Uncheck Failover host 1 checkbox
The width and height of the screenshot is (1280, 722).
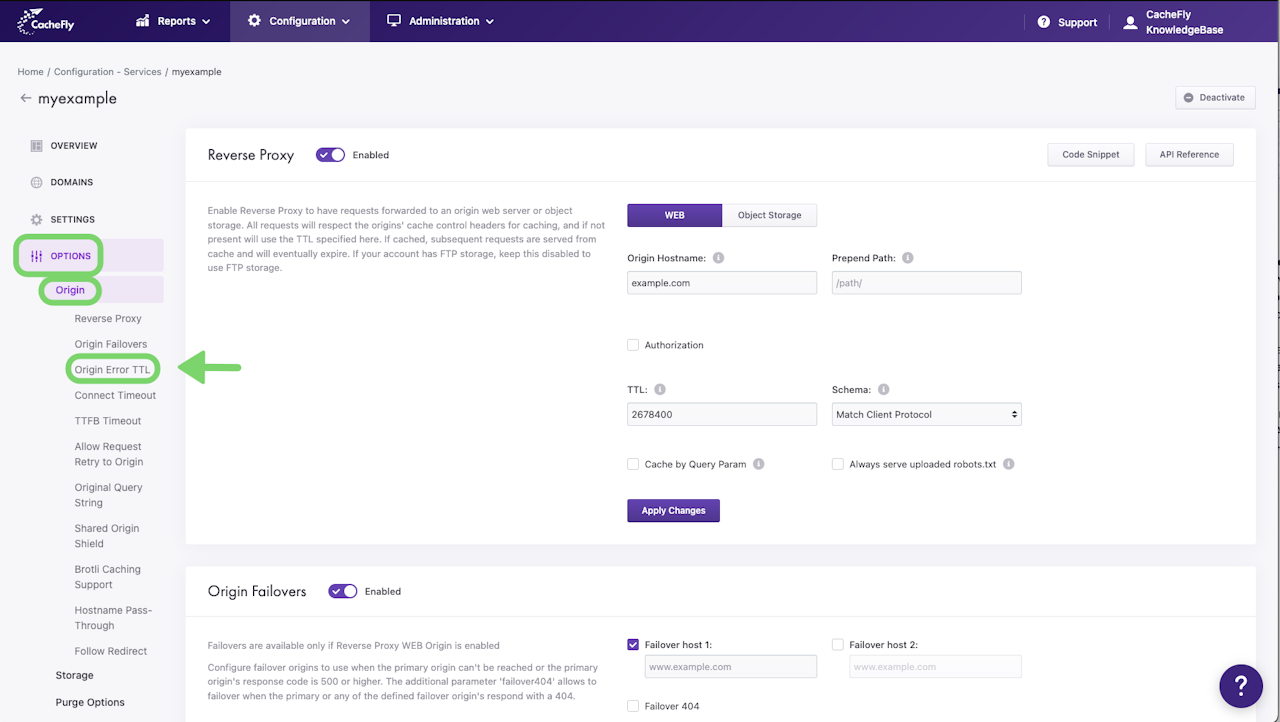pos(633,645)
